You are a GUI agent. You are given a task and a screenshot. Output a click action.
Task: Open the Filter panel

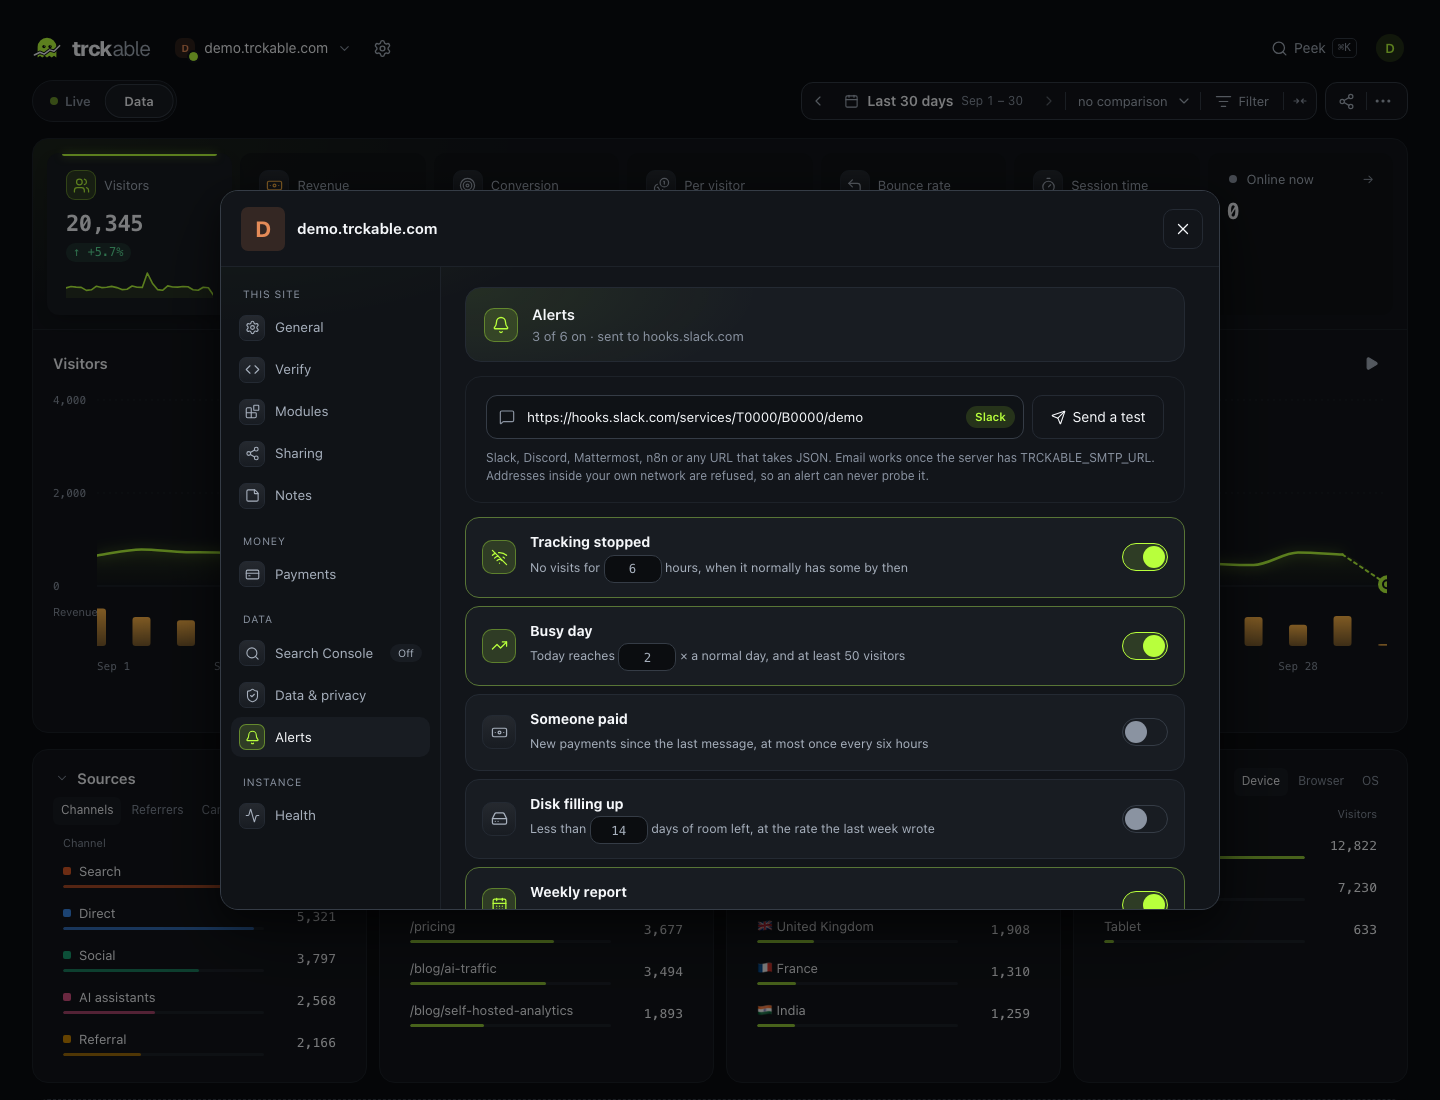pyautogui.click(x=1242, y=101)
